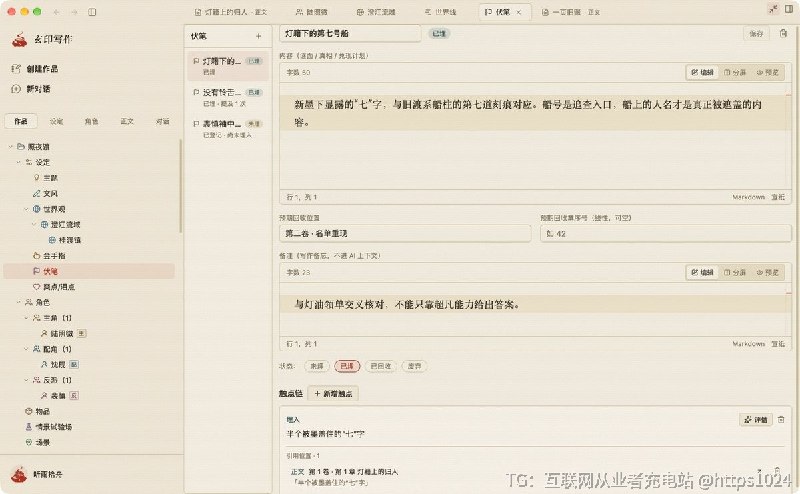Click the sidebar tree scrollbar
This screenshot has height=494, width=800.
(x=180, y=186)
